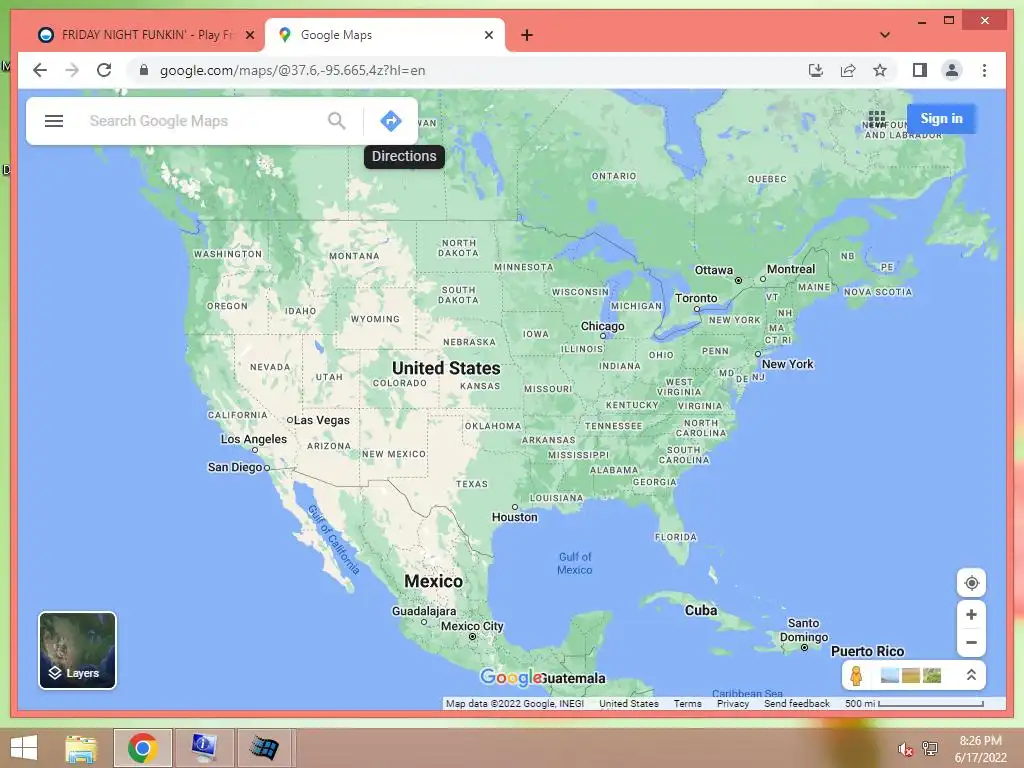Click the share page icon

coord(848,71)
